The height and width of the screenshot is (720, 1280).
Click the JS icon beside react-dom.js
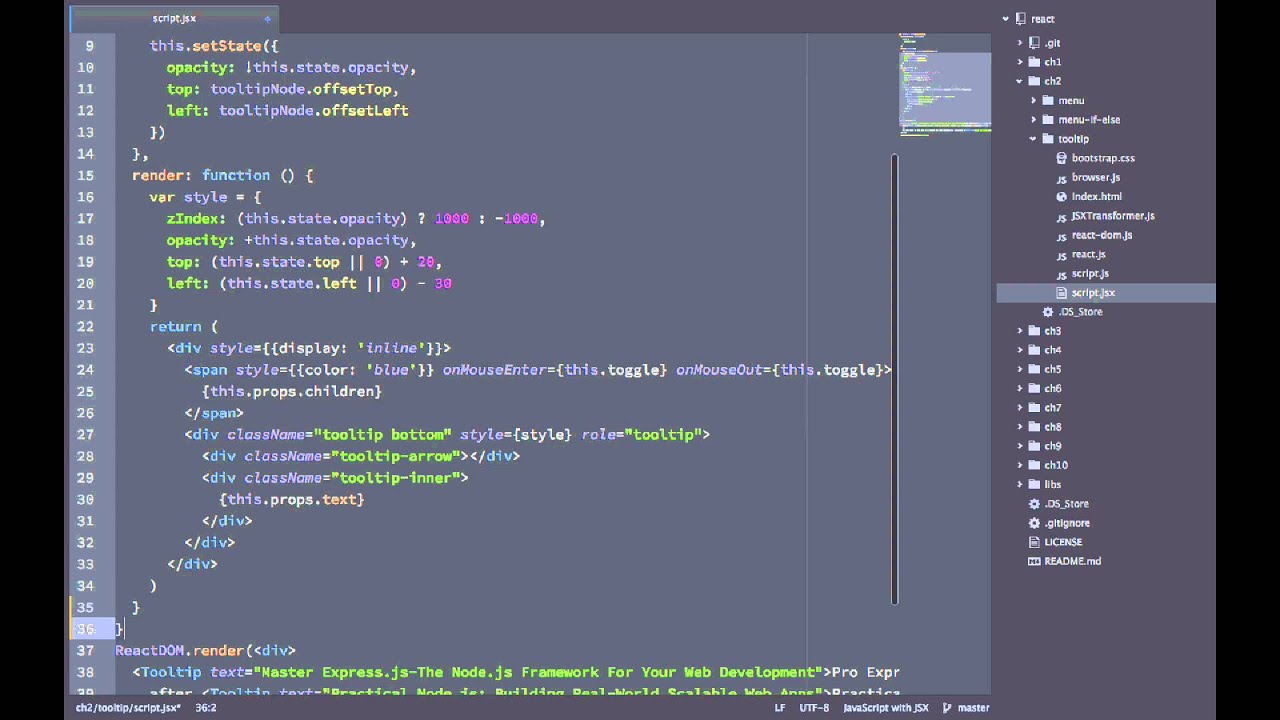point(1062,235)
